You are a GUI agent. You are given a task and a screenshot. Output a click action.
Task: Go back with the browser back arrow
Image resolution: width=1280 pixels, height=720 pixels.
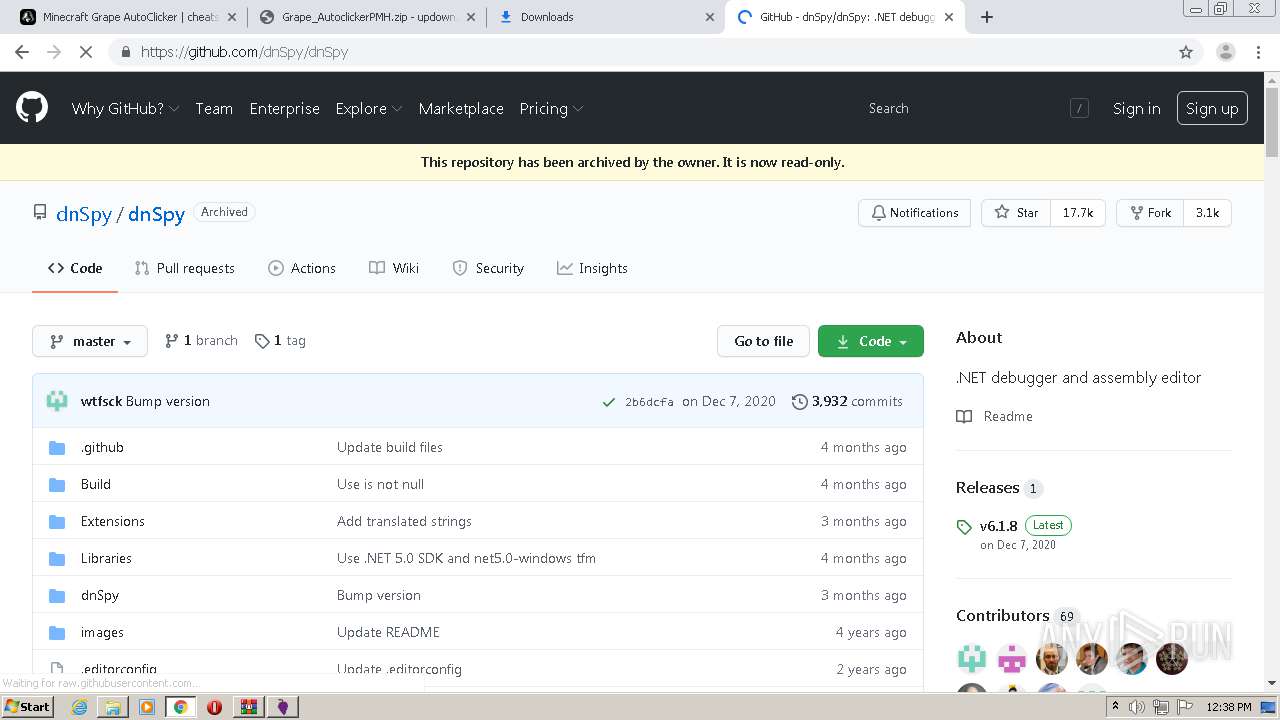(x=22, y=52)
